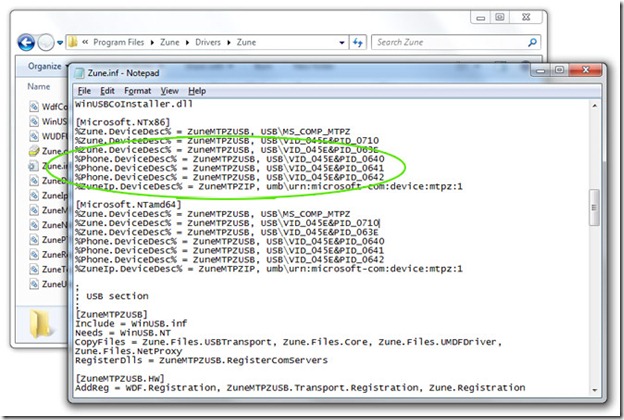Select first Zune segment in address breadcrumb
624x420 pixels.
170,42
